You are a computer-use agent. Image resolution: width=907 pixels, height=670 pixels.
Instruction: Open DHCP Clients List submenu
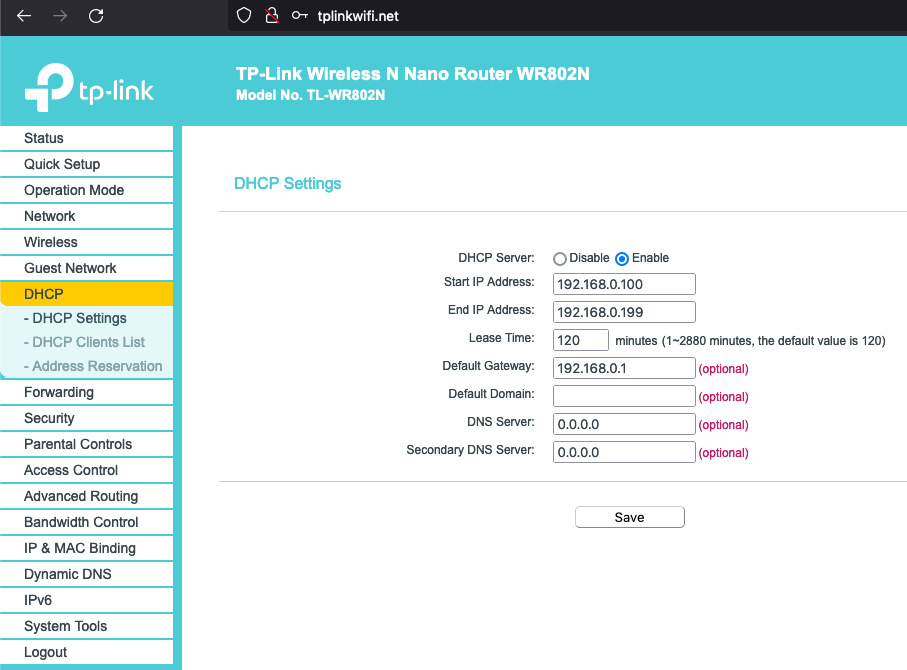pos(88,342)
